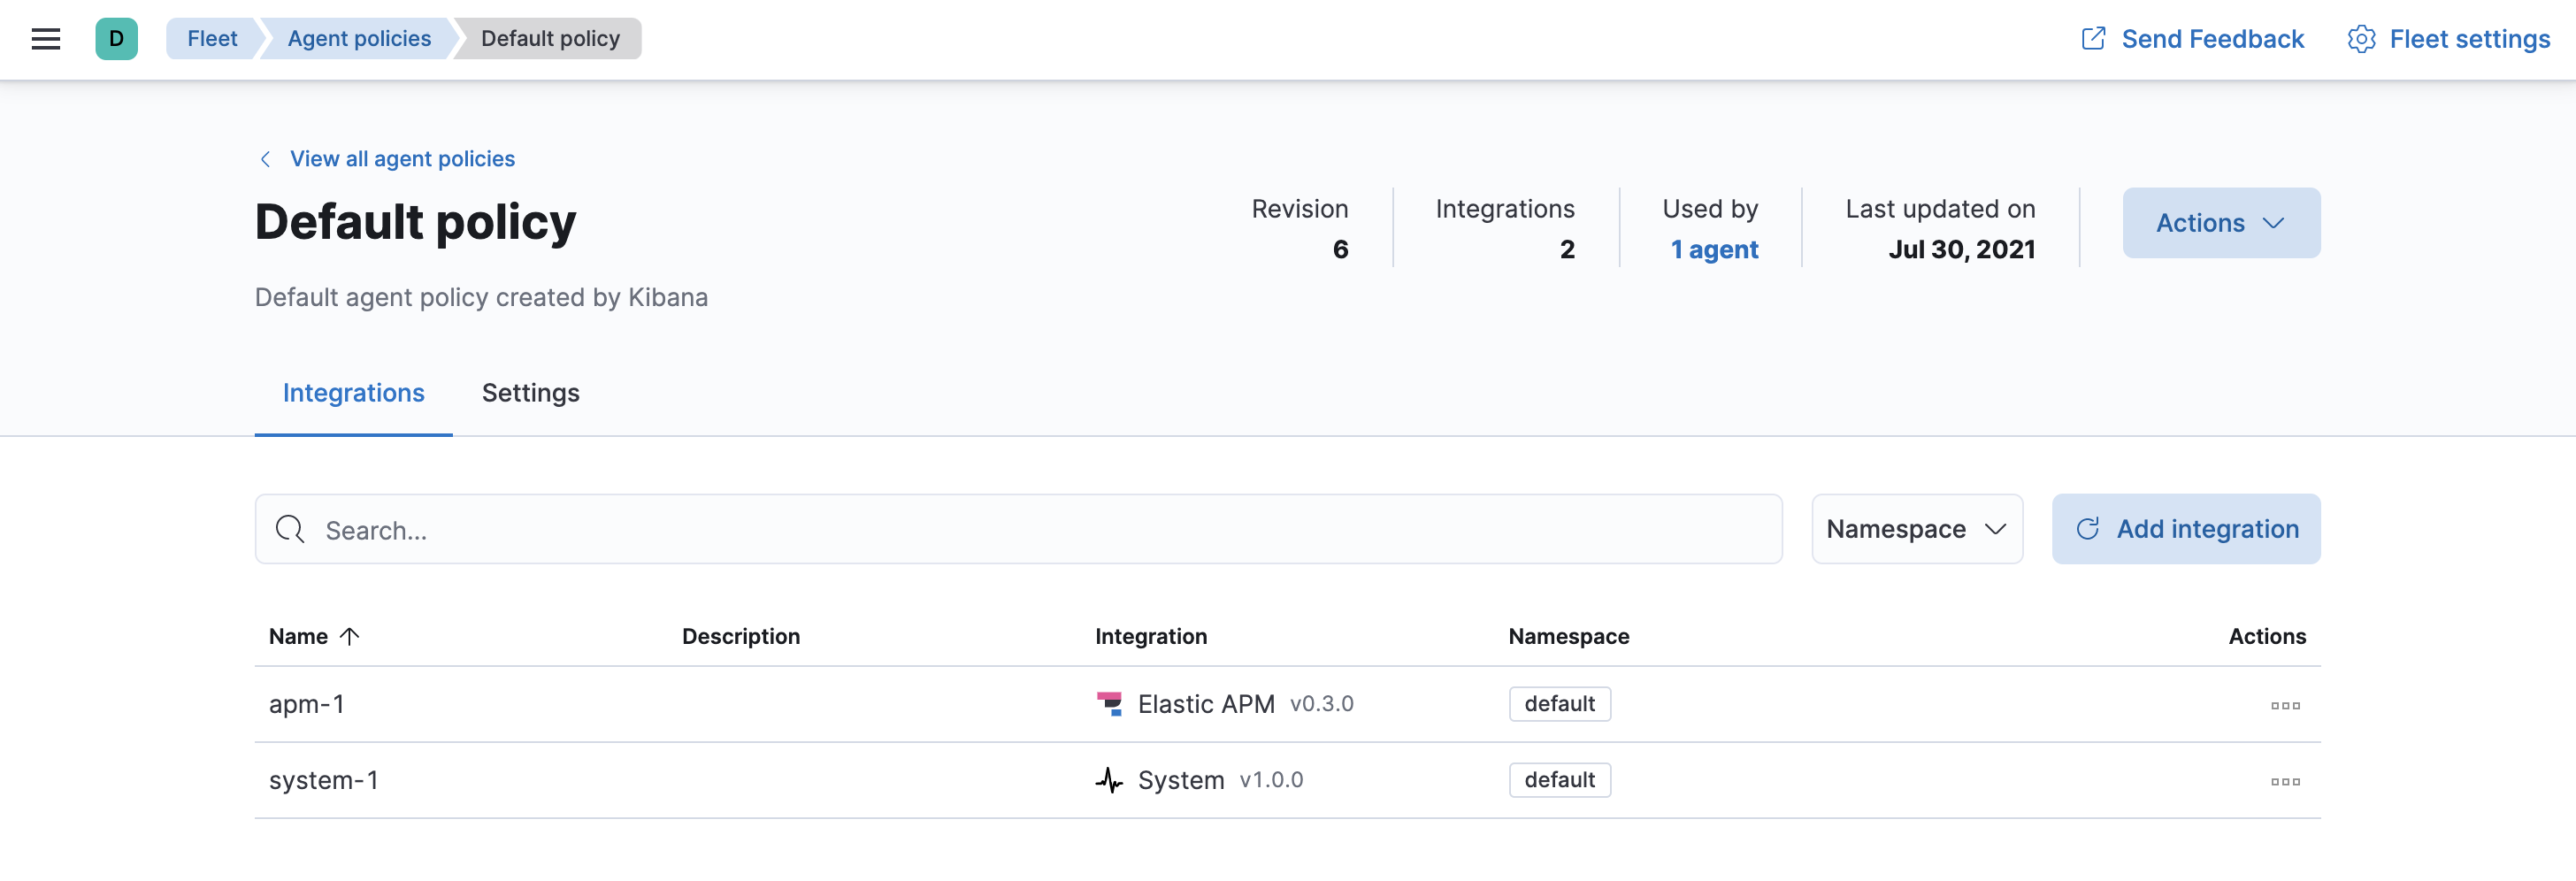Open the 1 agent link under Used by

click(x=1714, y=249)
